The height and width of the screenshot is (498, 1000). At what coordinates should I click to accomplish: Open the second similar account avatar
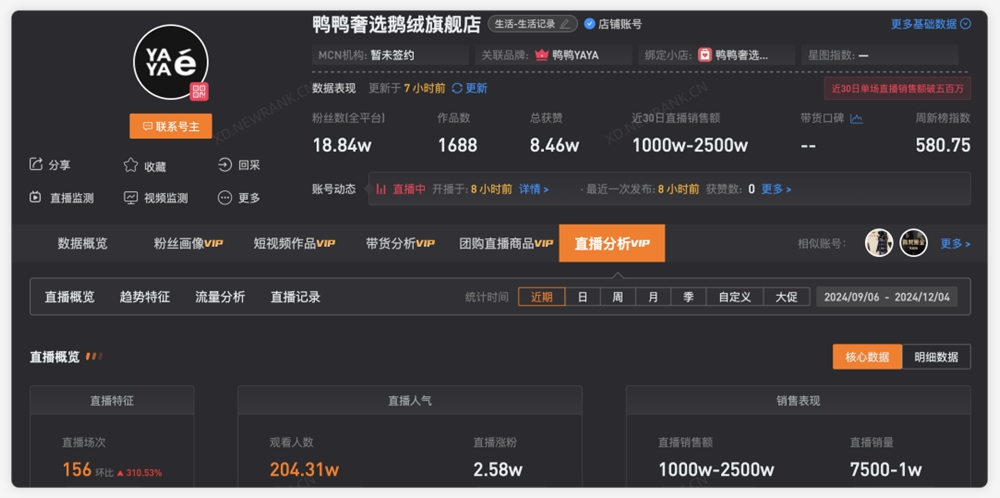coord(913,243)
